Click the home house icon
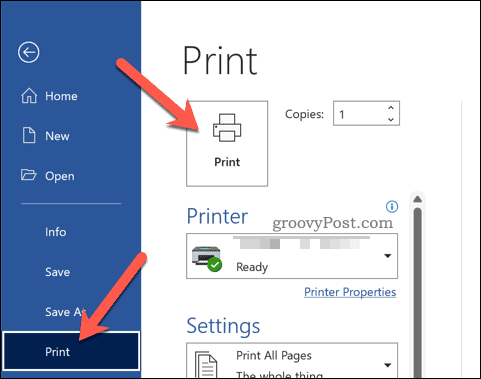481x379 pixels. pyautogui.click(x=29, y=96)
